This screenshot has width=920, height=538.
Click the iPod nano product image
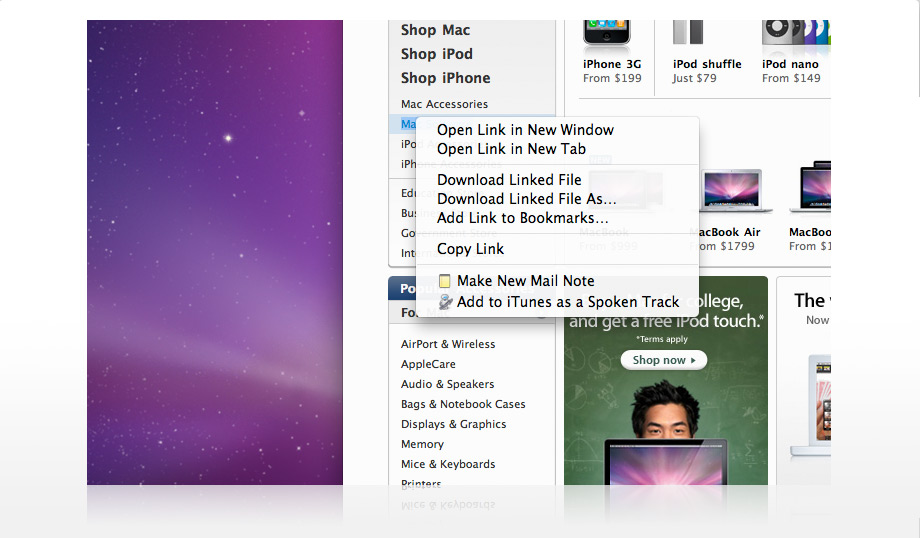click(796, 33)
